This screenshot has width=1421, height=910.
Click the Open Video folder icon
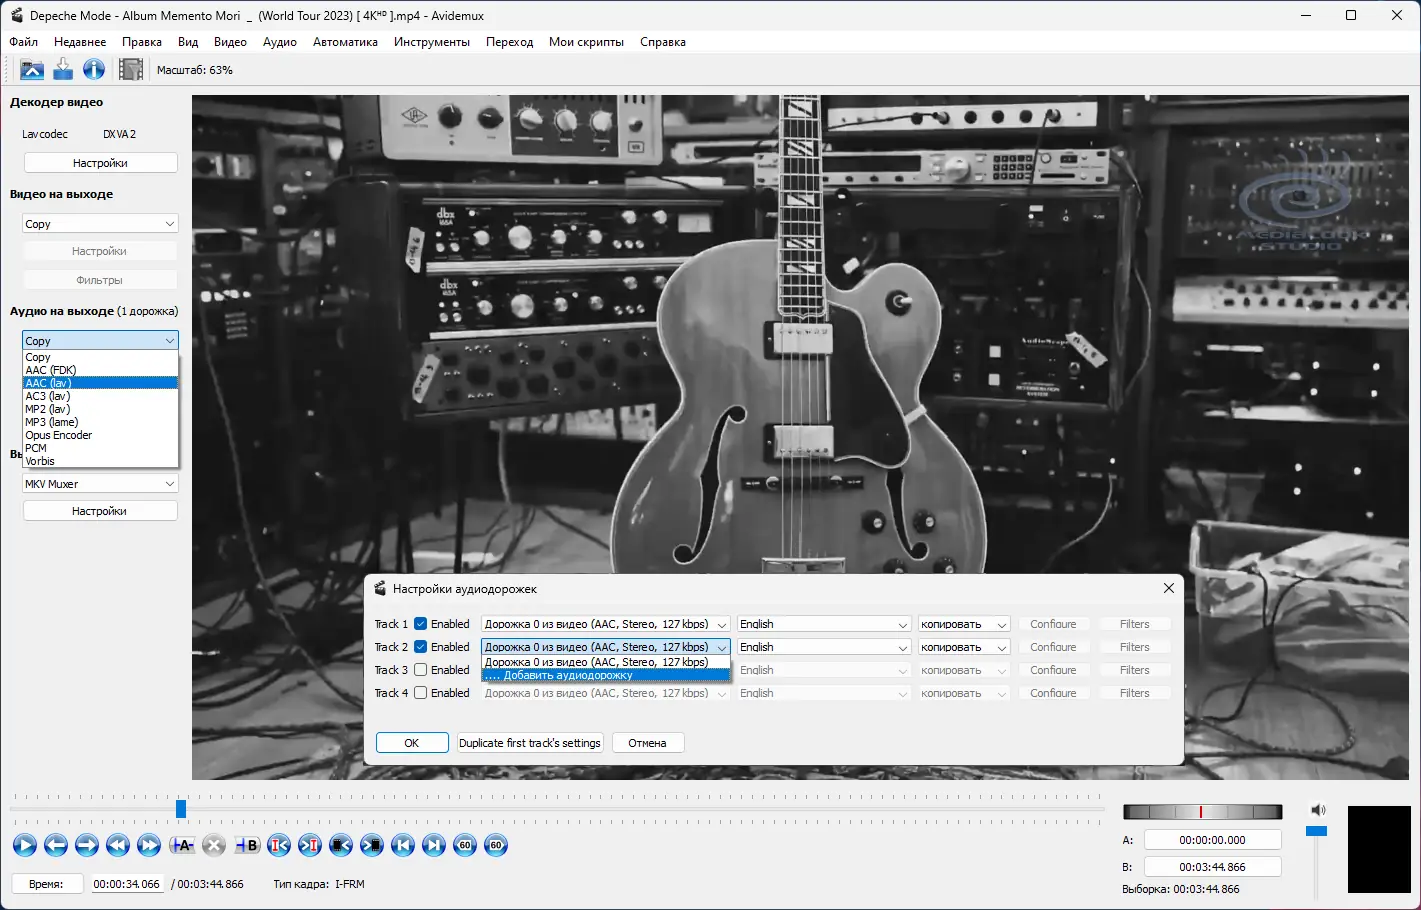coord(32,69)
